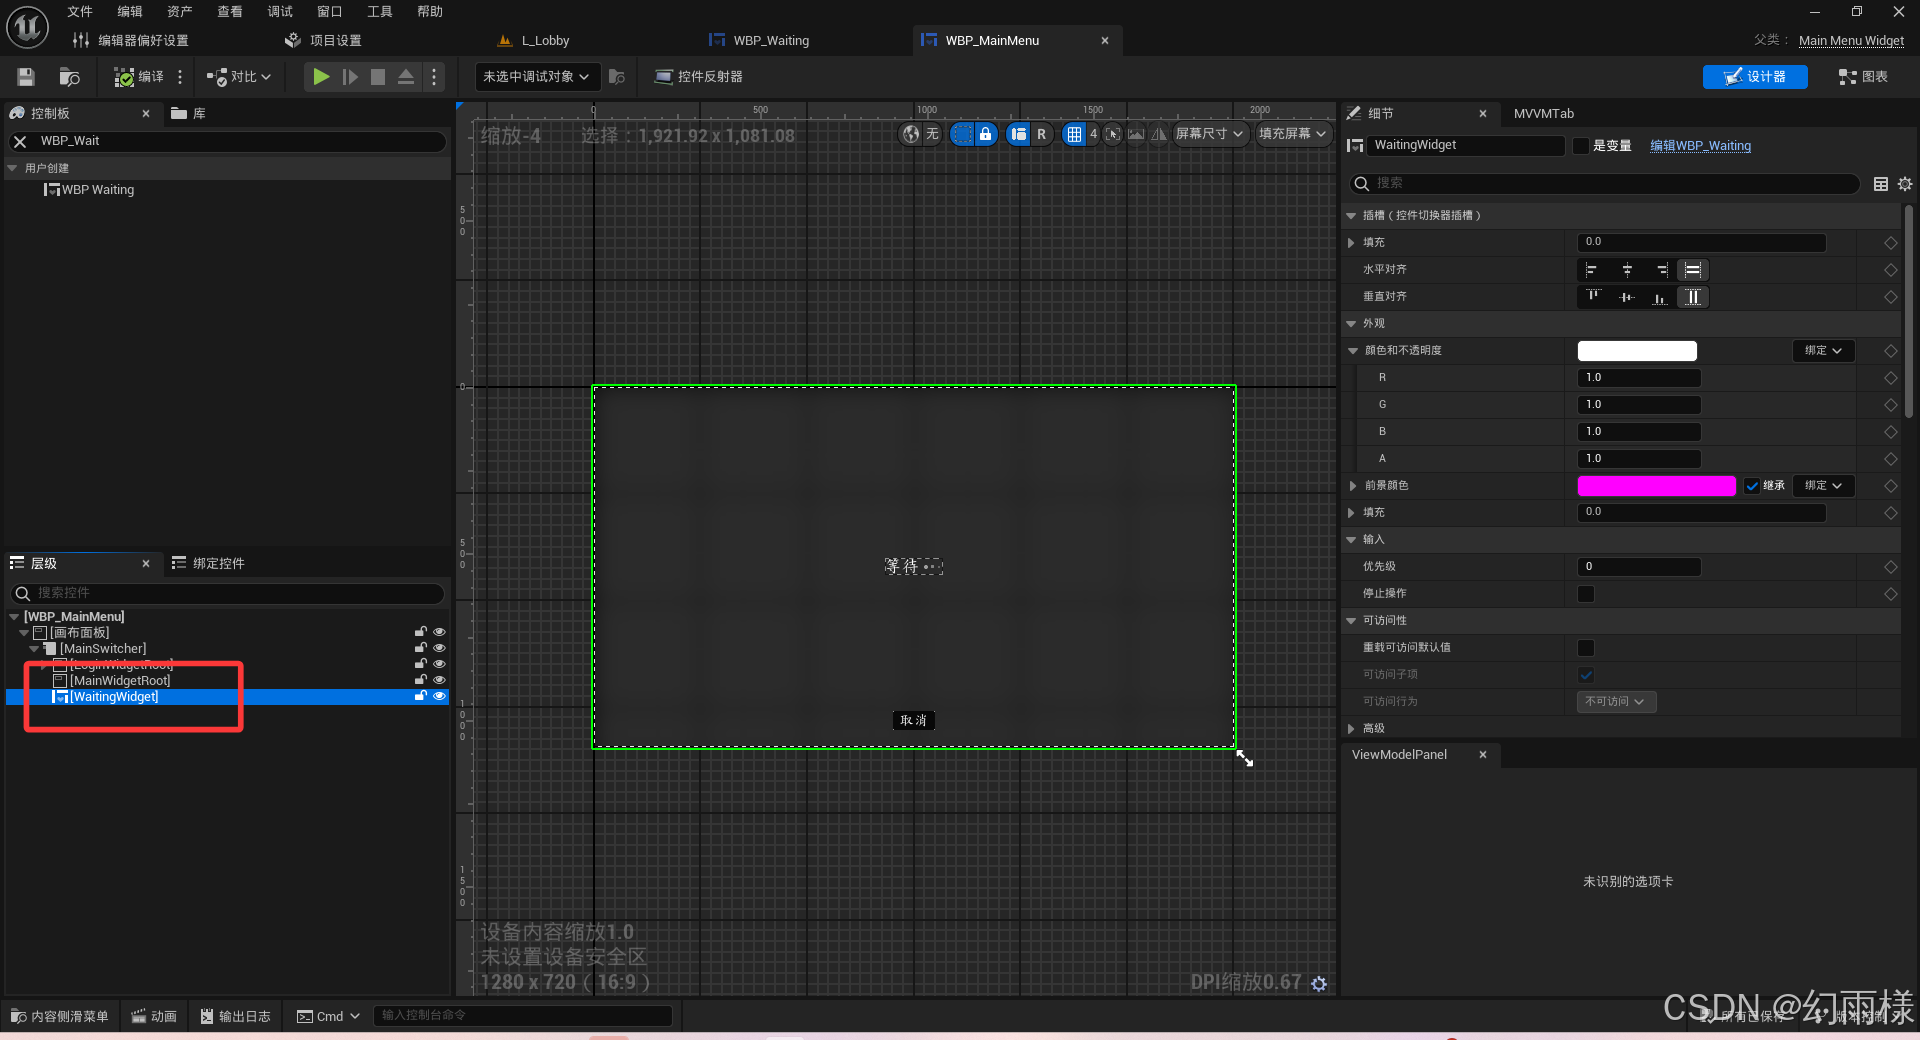Viewport: 1920px width, 1040px height.
Task: Open details panel settings gear icon
Action: [1905, 184]
